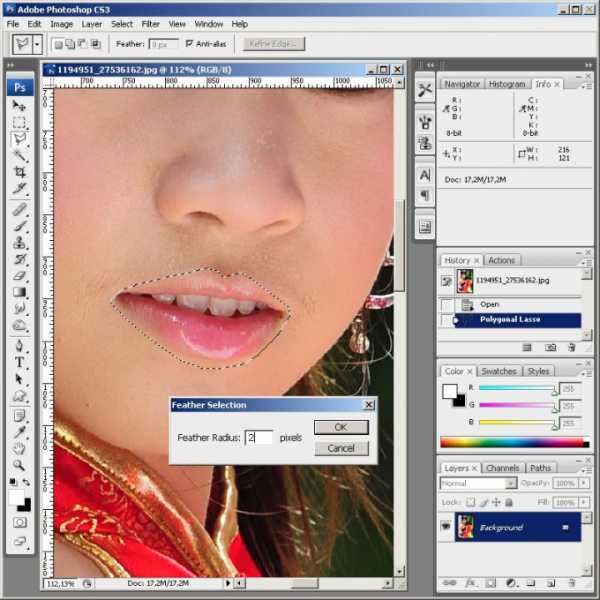Click the Feather Radius input field
600x600 pixels.
[x=259, y=438]
